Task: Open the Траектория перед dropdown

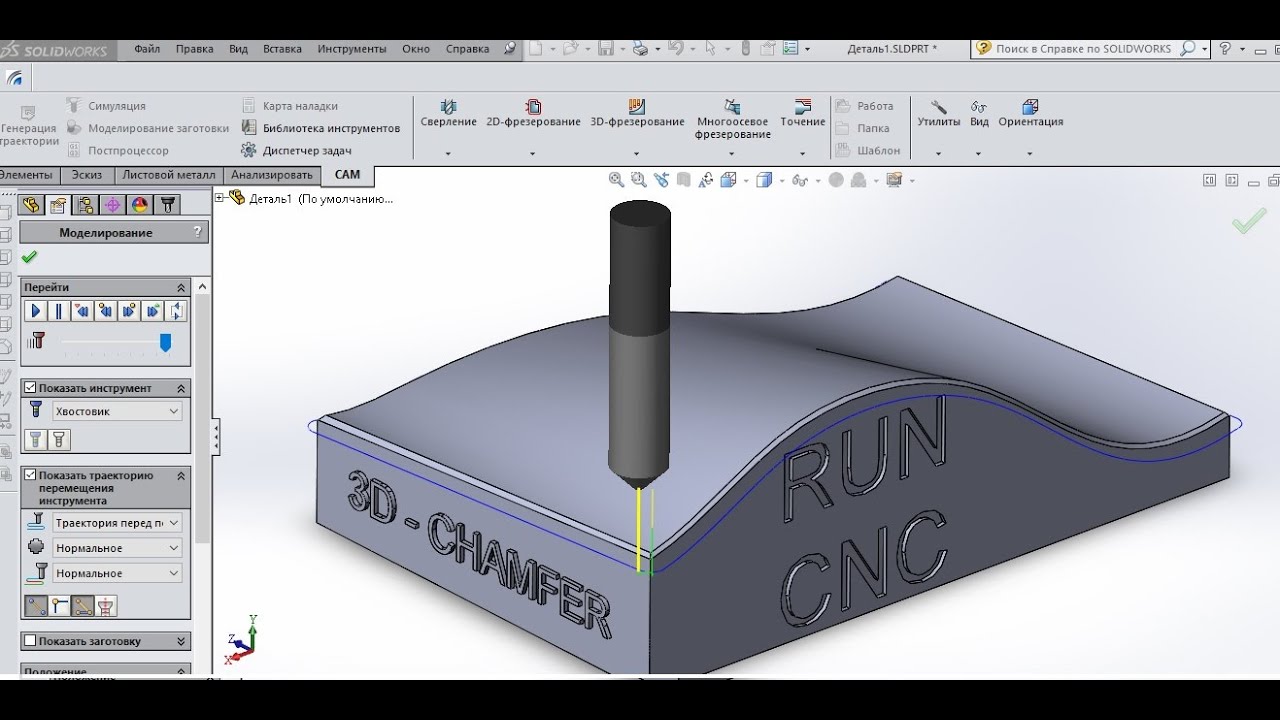Action: click(116, 523)
